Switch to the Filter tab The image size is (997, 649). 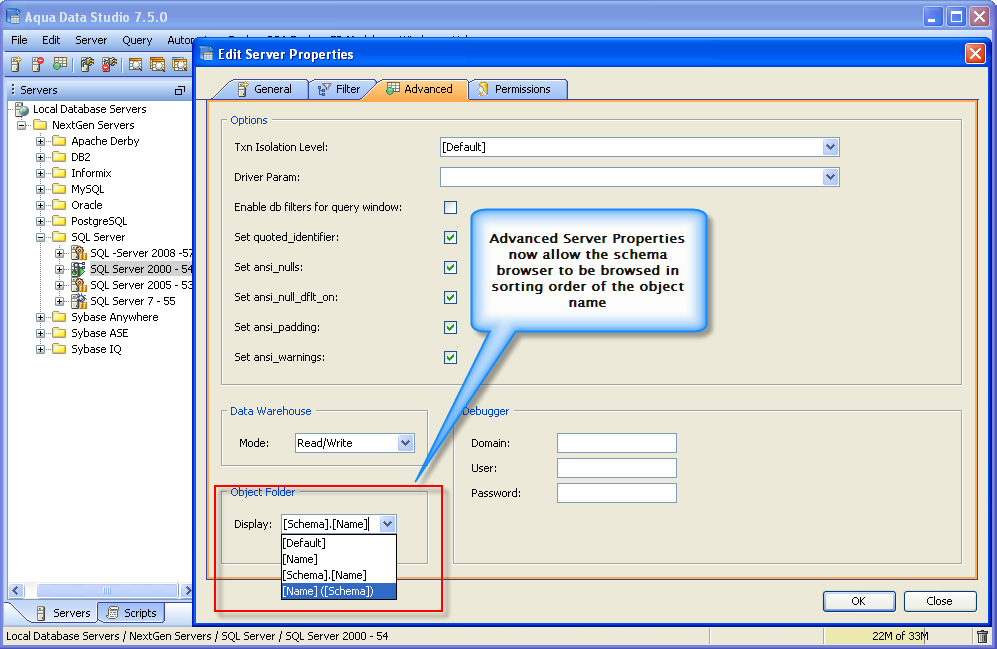340,89
